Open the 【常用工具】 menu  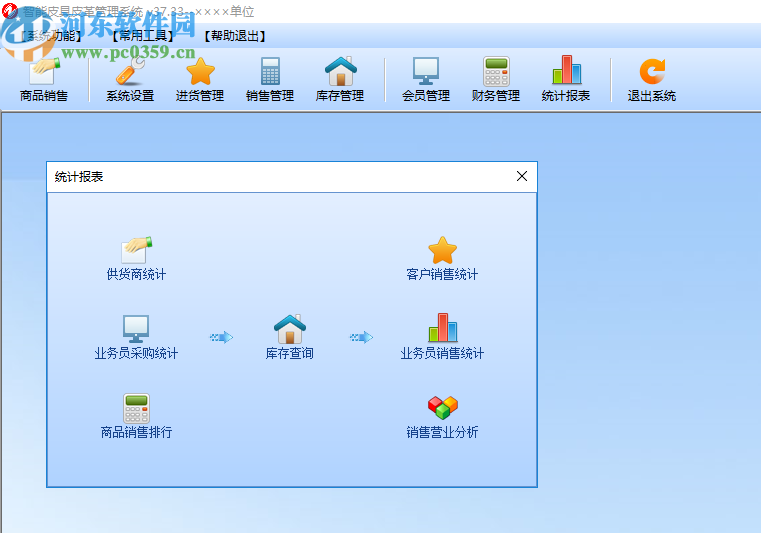143,36
